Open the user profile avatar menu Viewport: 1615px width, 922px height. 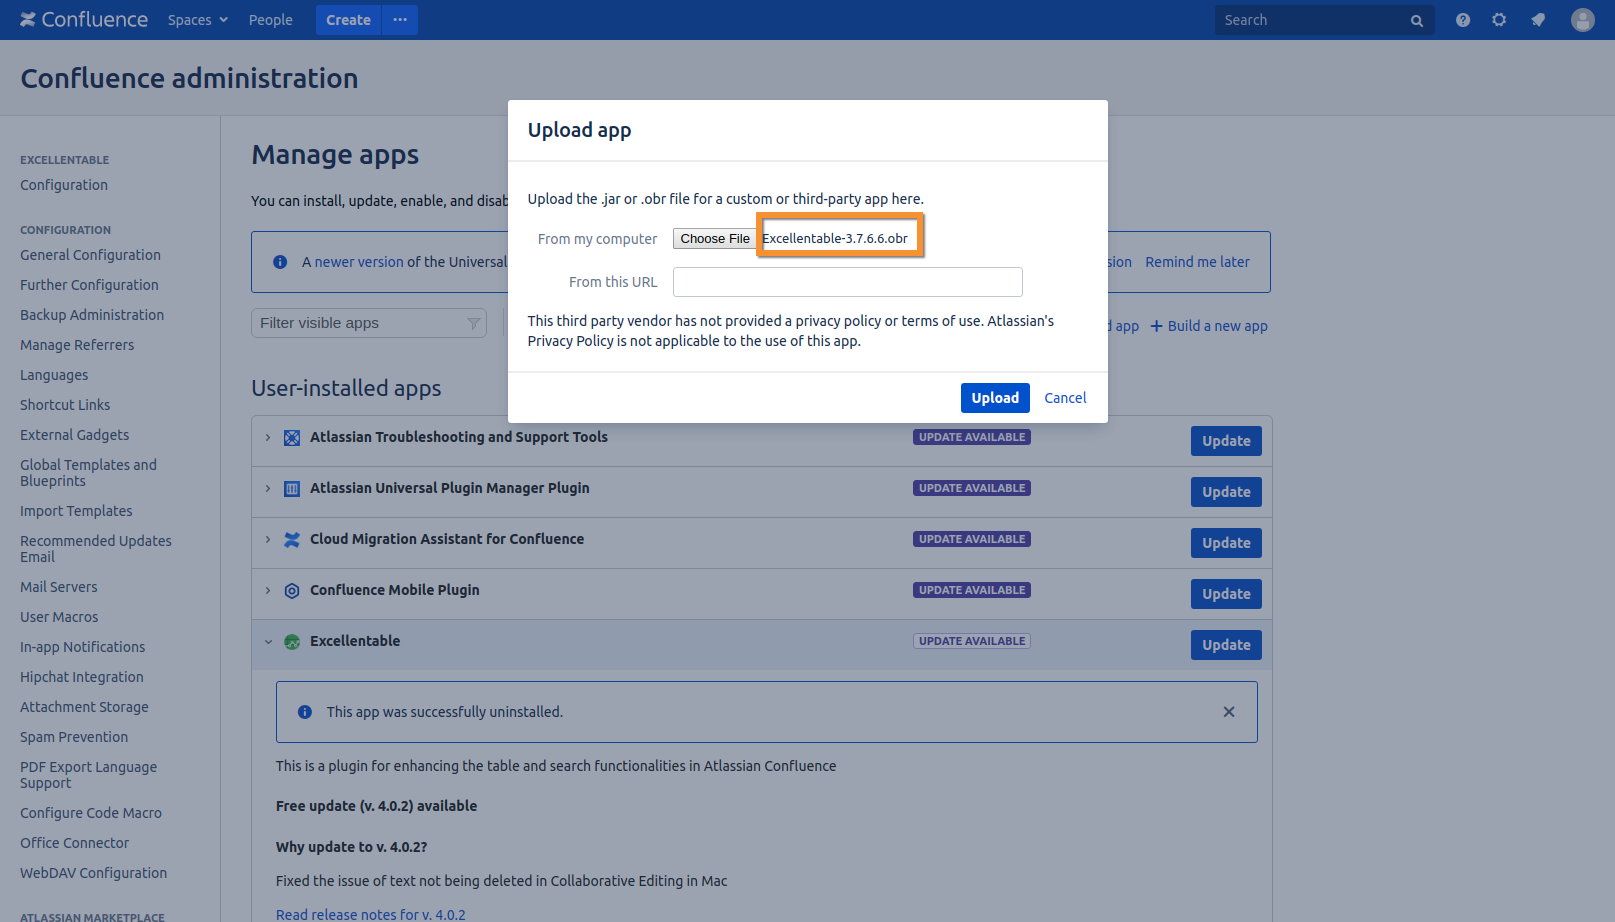[1583, 20]
